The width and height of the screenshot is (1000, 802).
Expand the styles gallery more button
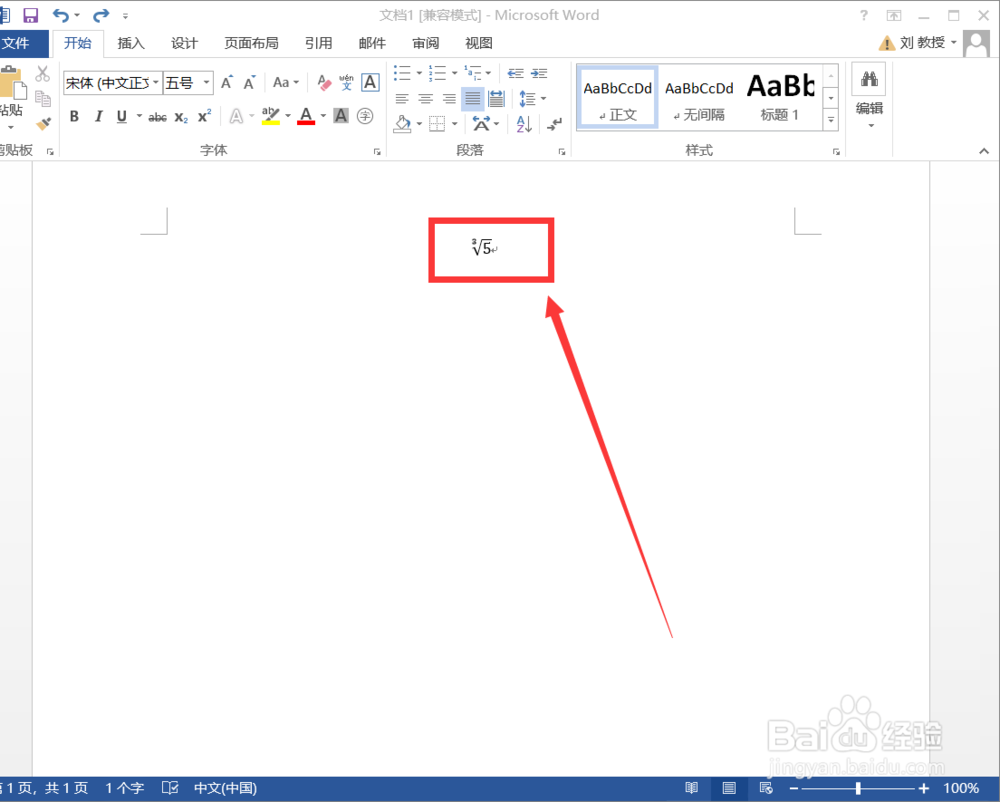[830, 120]
